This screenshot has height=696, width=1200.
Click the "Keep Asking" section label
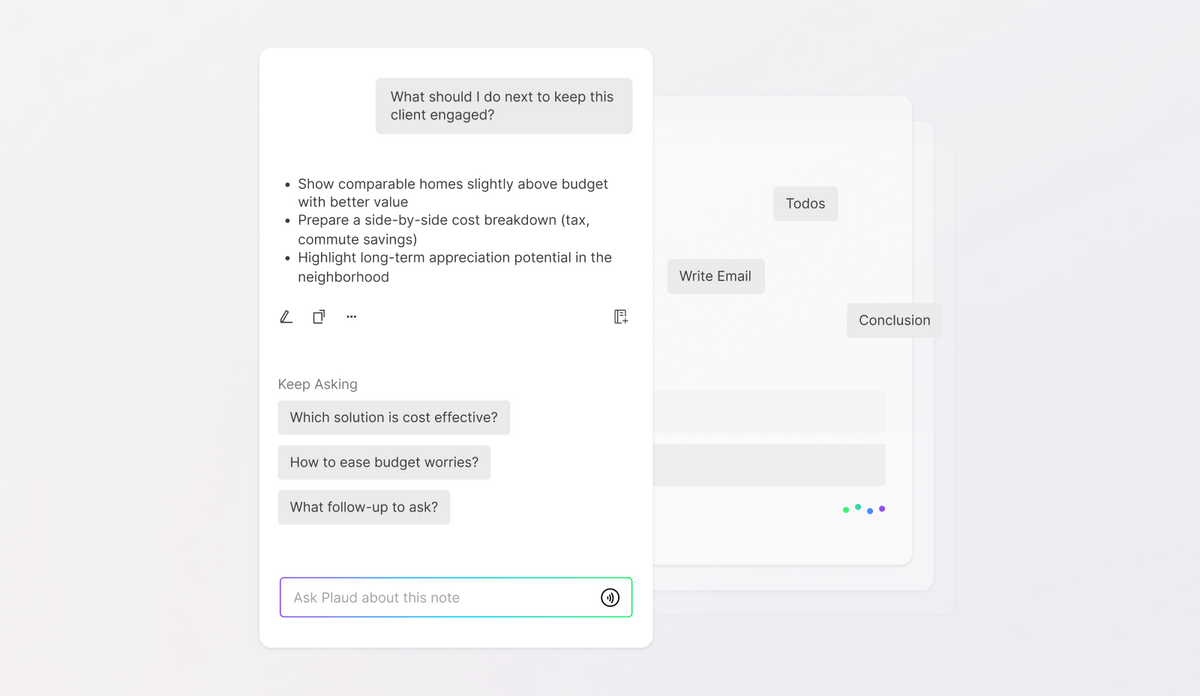[317, 384]
